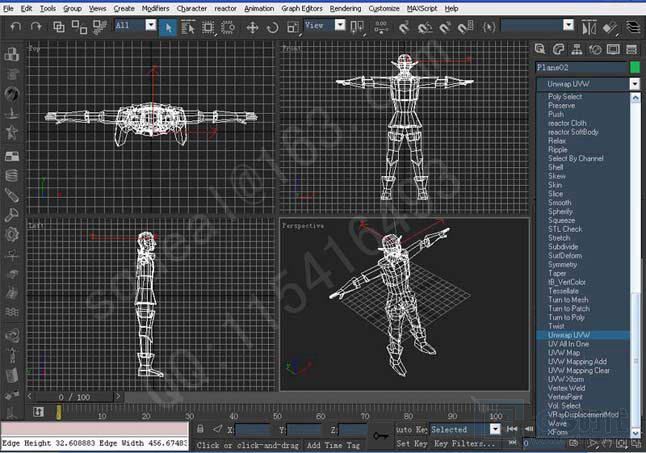Open the Display panel tab icon
The image size is (646, 453).
pyautogui.click(x=613, y=49)
